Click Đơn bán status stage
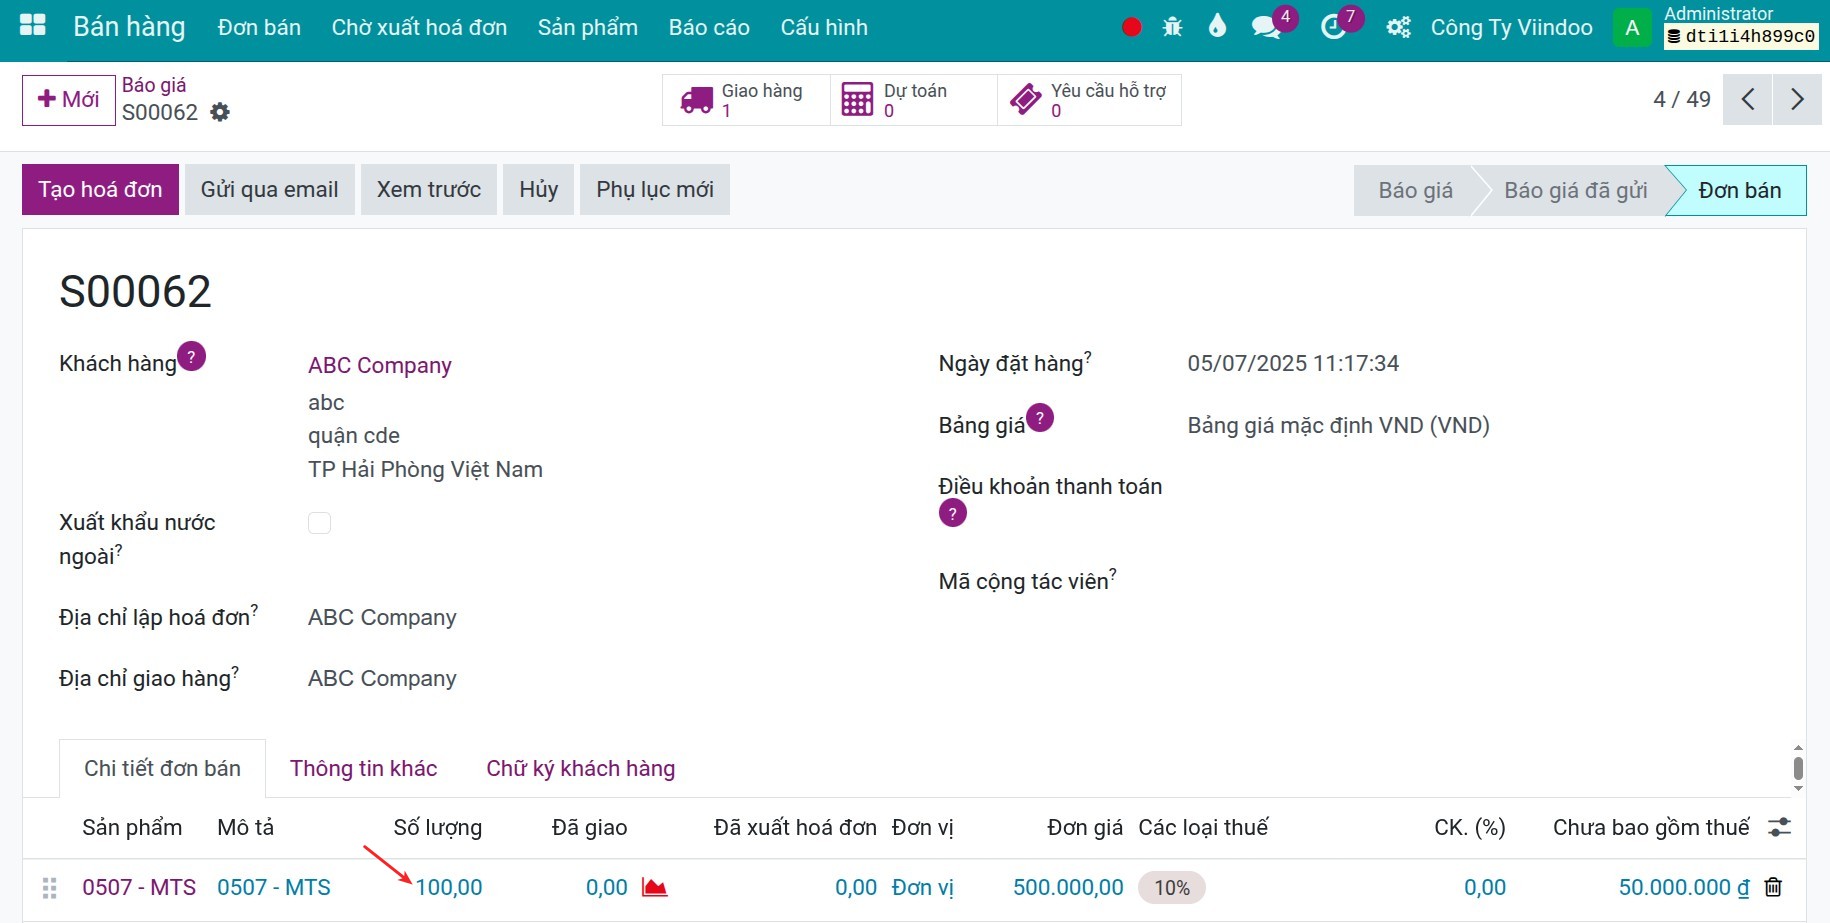 tap(1739, 190)
